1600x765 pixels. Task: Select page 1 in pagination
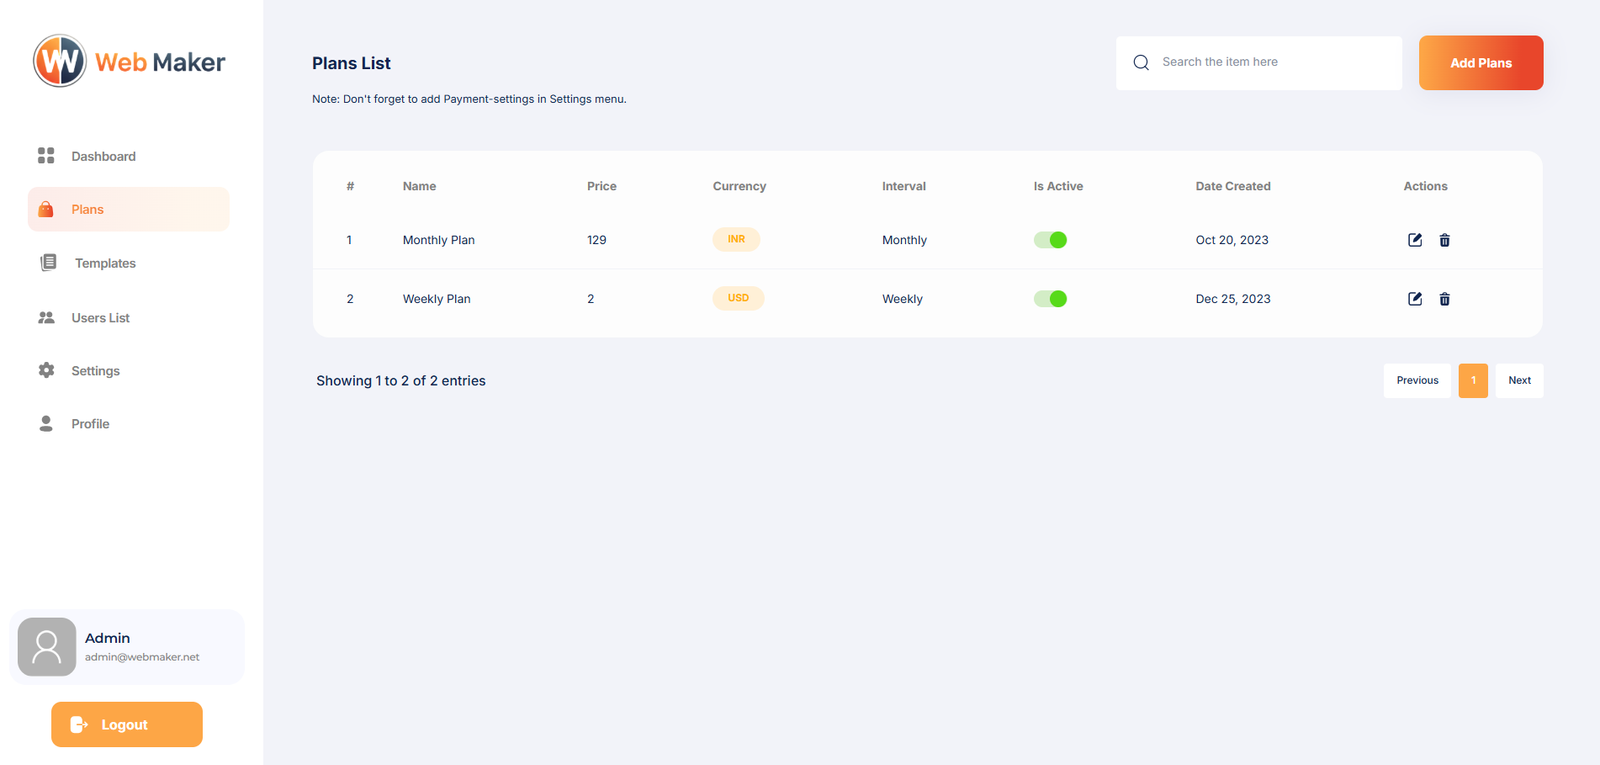coord(1473,381)
